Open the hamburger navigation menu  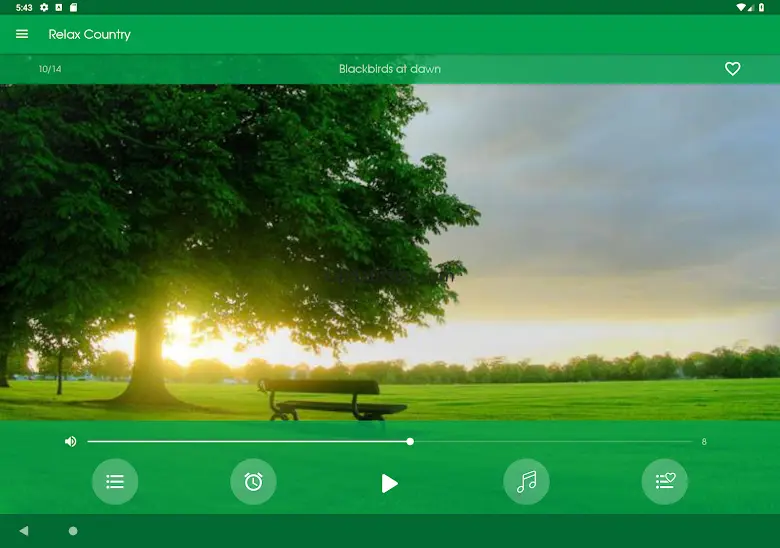[22, 34]
